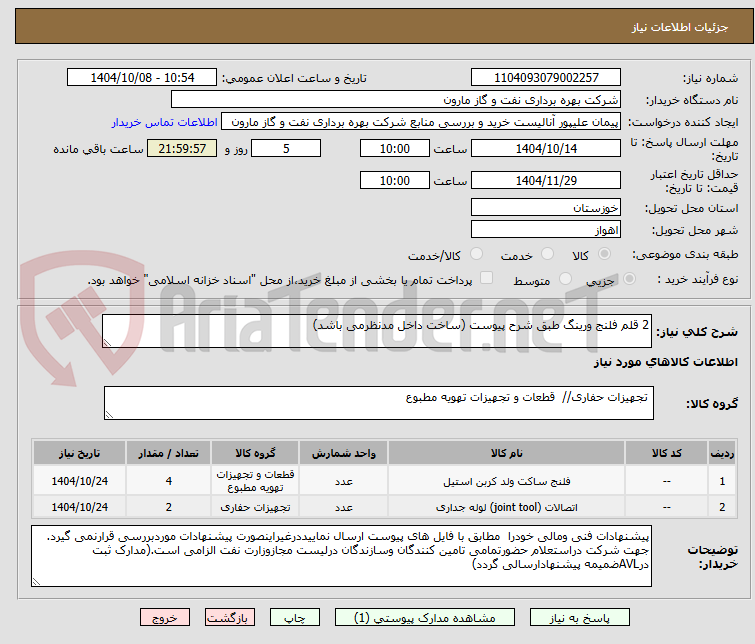Select the کالا radio button

(604, 254)
